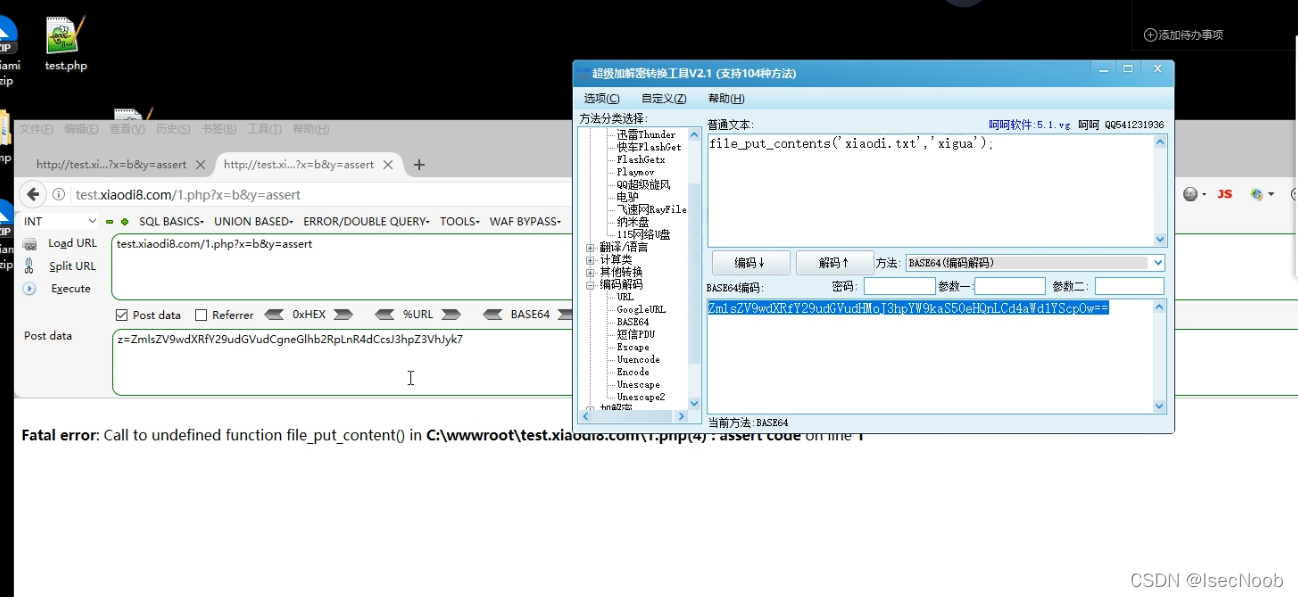Enable the Referrer checkbox
The height and width of the screenshot is (597, 1298).
(x=201, y=315)
